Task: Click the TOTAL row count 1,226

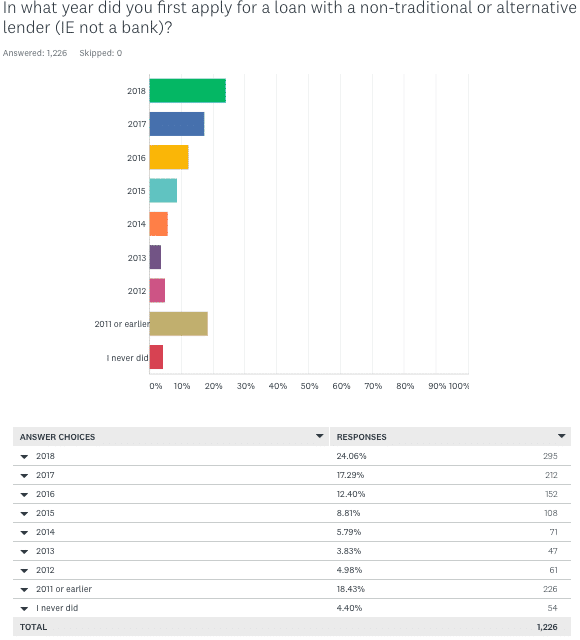Action: [547, 627]
